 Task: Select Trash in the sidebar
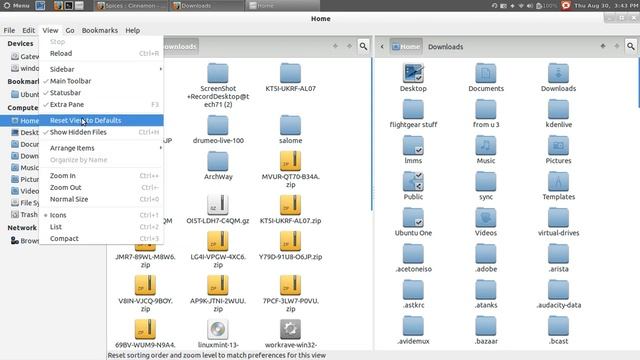point(24,214)
